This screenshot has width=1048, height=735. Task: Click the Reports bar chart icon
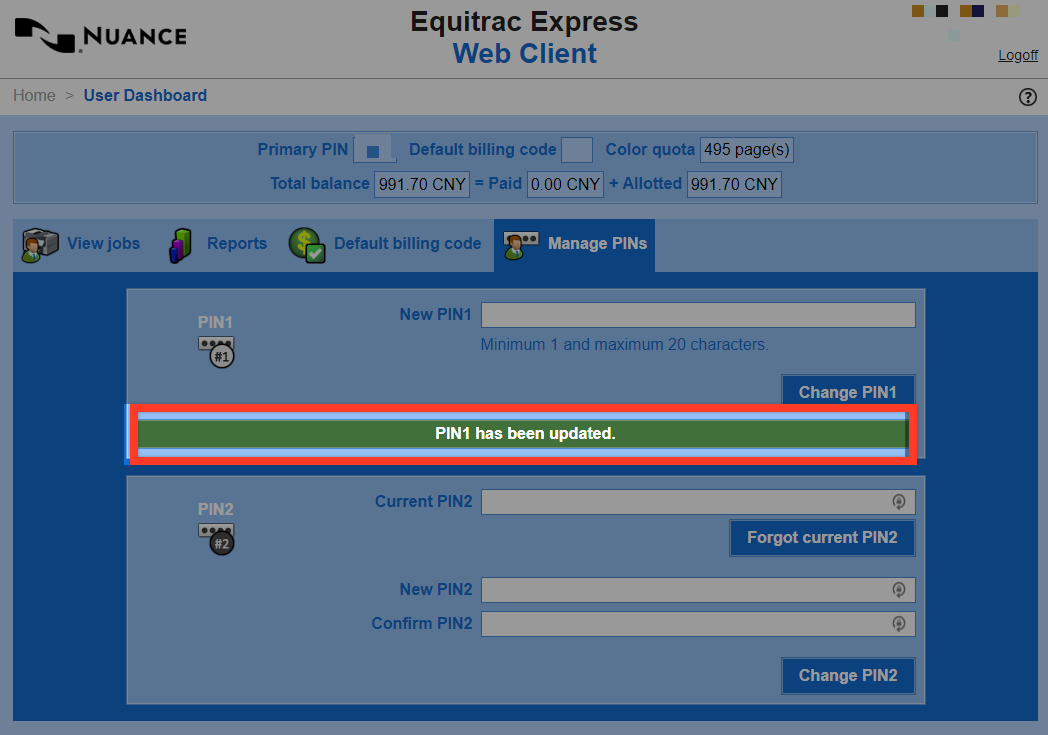[x=180, y=245]
